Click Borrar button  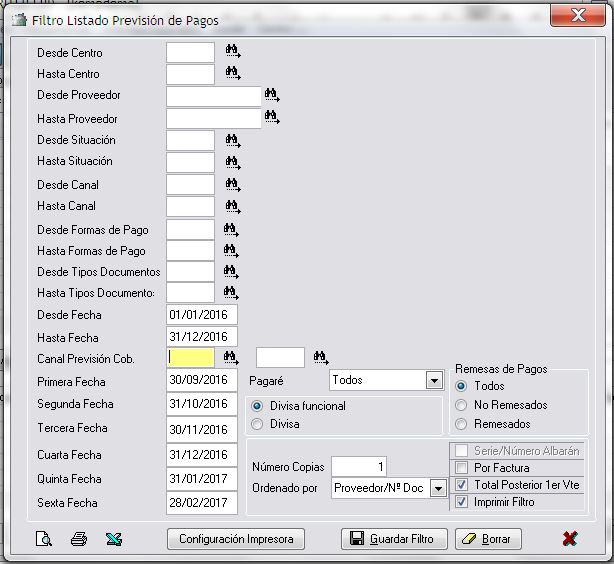point(488,539)
